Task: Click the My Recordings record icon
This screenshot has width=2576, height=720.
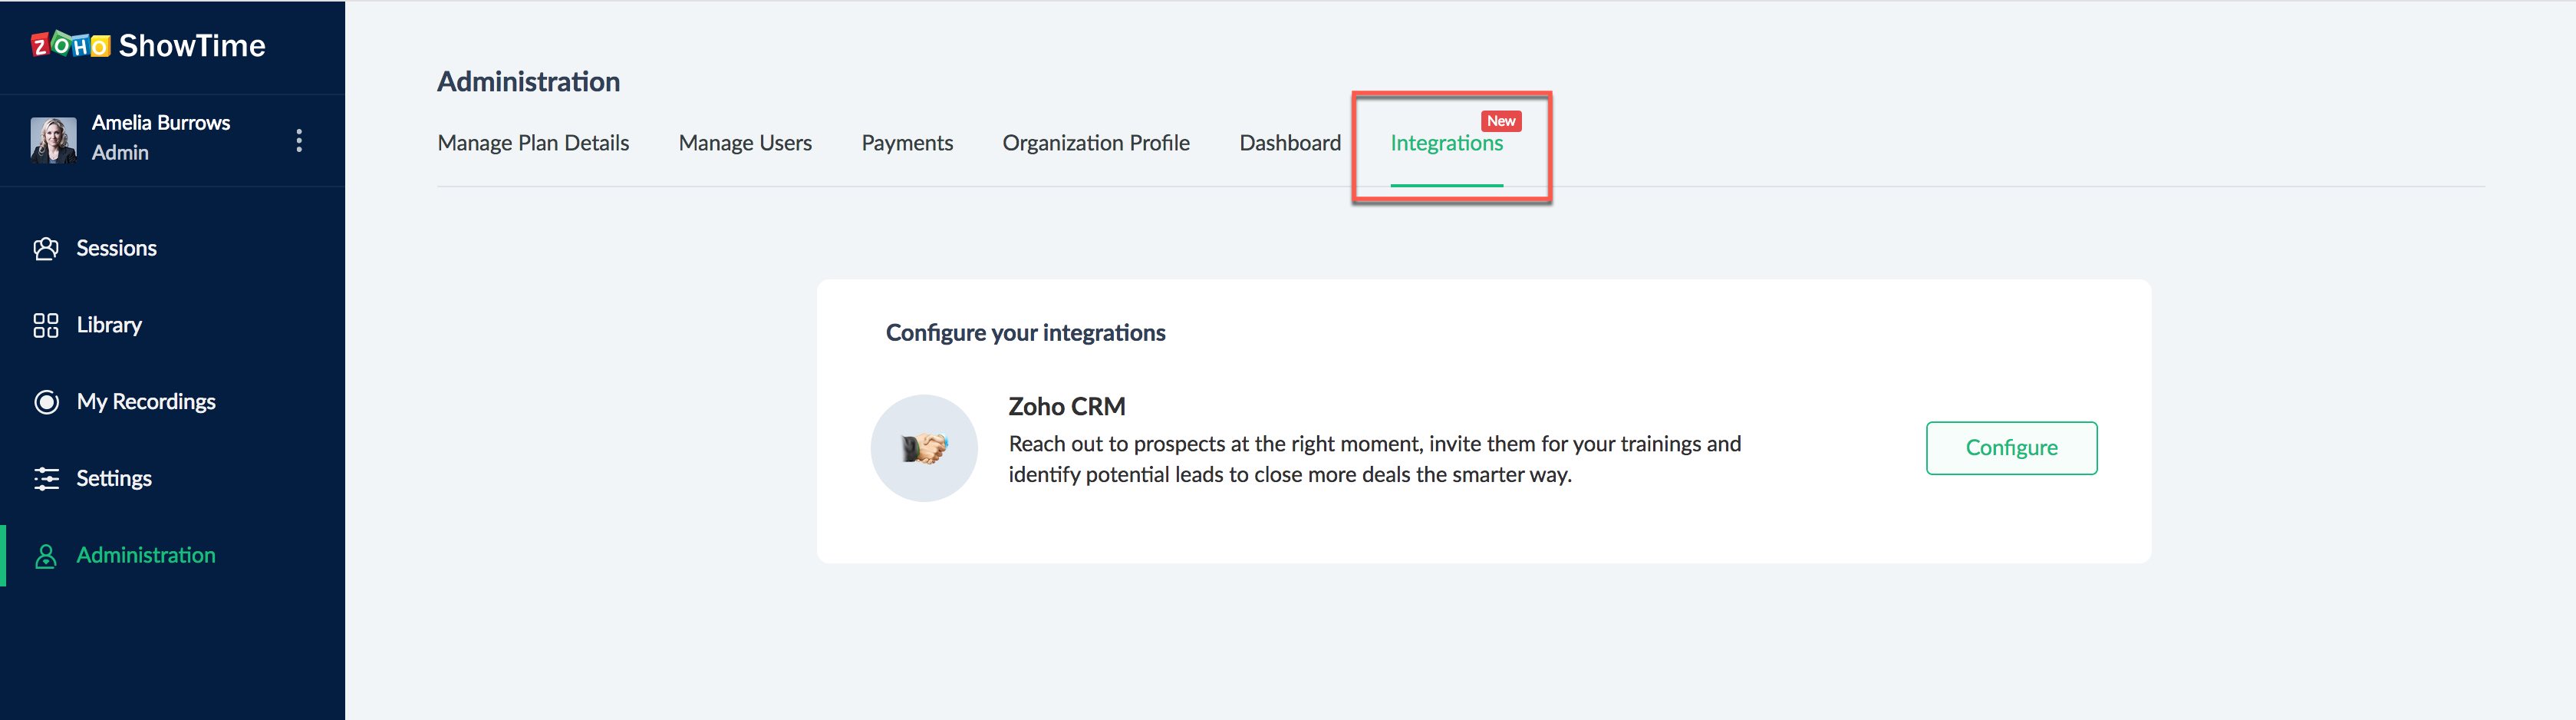Action: (x=46, y=402)
